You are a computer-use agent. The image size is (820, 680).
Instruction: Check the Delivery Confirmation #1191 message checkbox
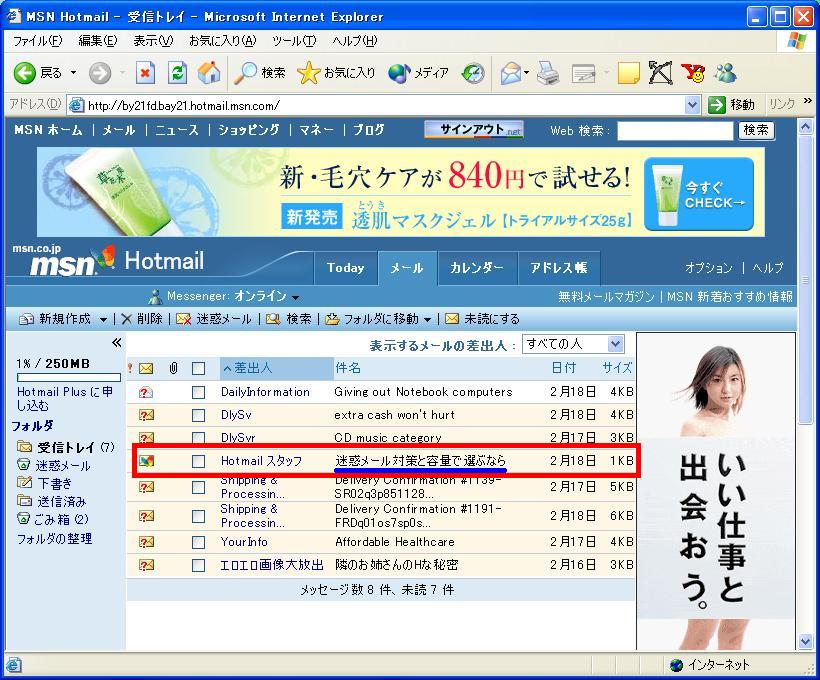(x=198, y=516)
